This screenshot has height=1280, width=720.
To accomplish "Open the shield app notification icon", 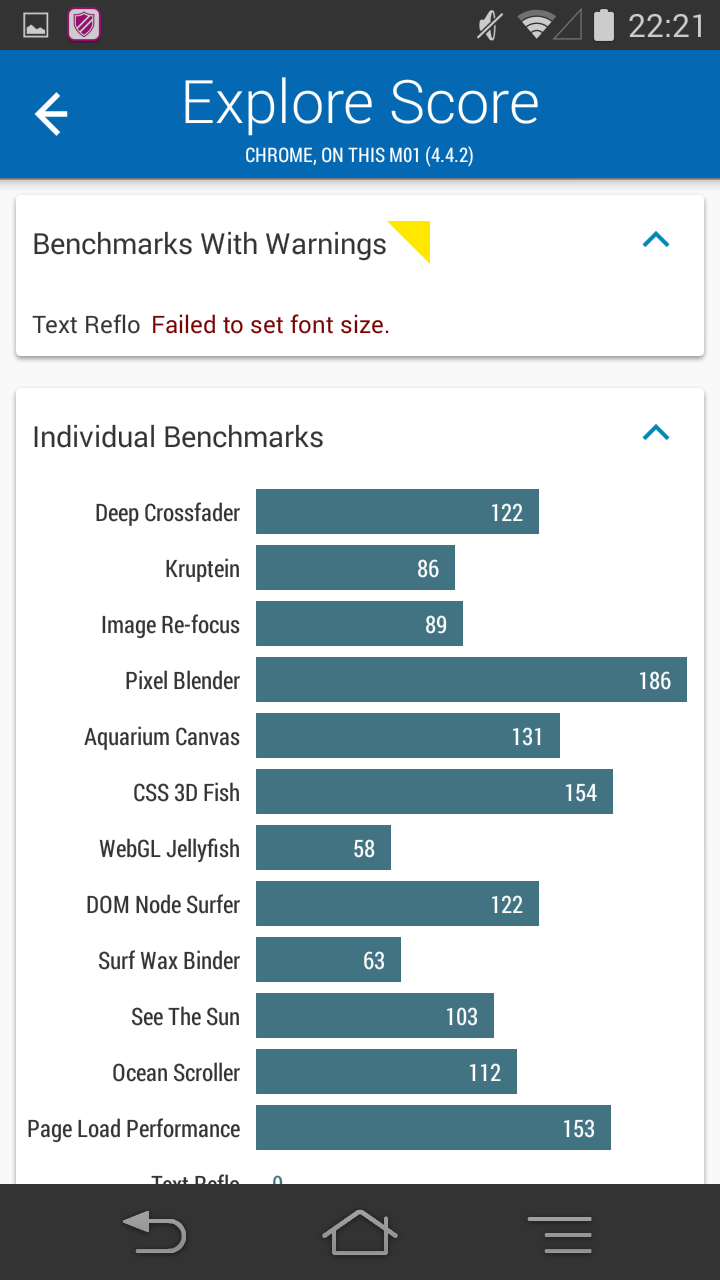I will pyautogui.click(x=84, y=25).
